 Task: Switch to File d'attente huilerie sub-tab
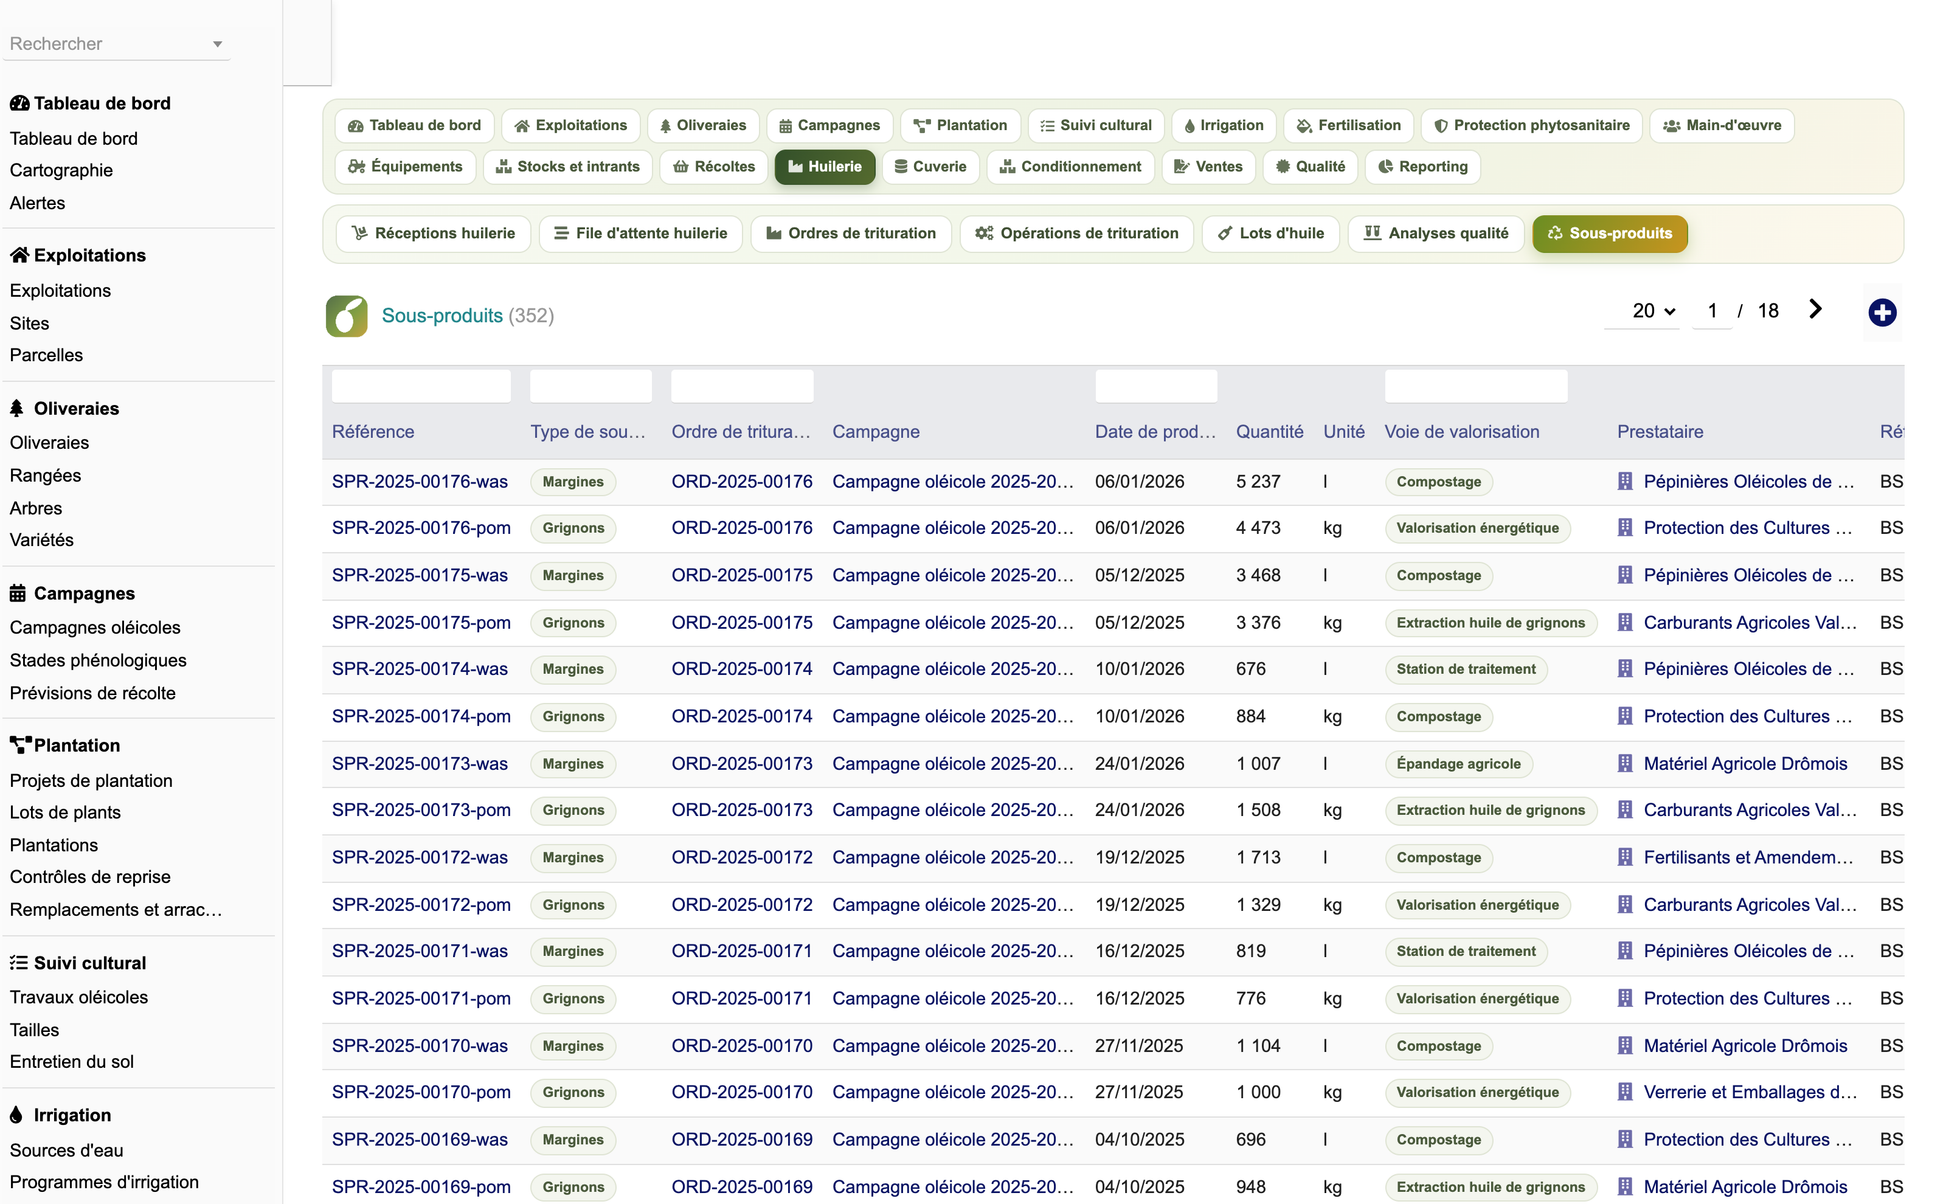tap(640, 233)
